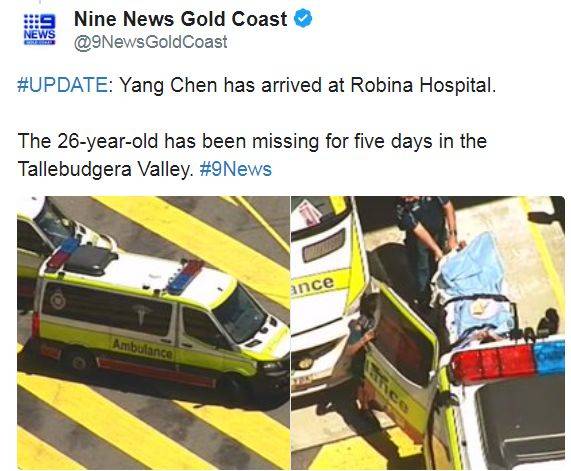571x471 pixels.
Task: Click the 'ance' text on white ambulance
Action: (312, 283)
